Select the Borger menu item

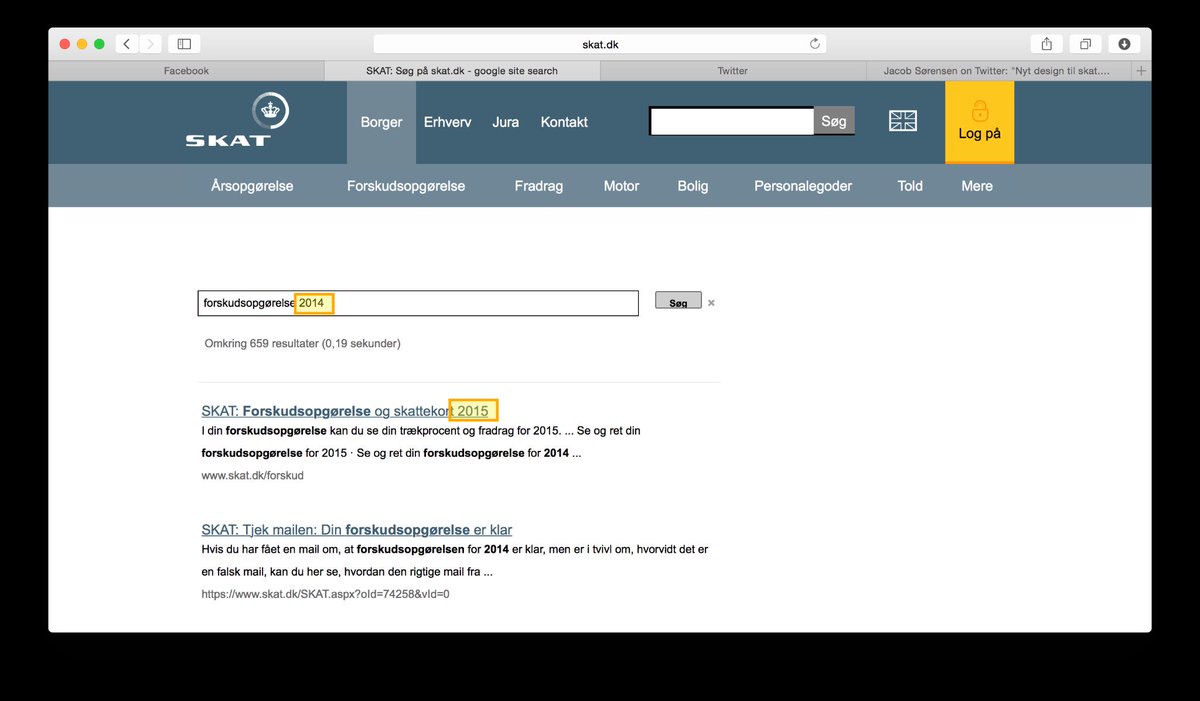[381, 122]
